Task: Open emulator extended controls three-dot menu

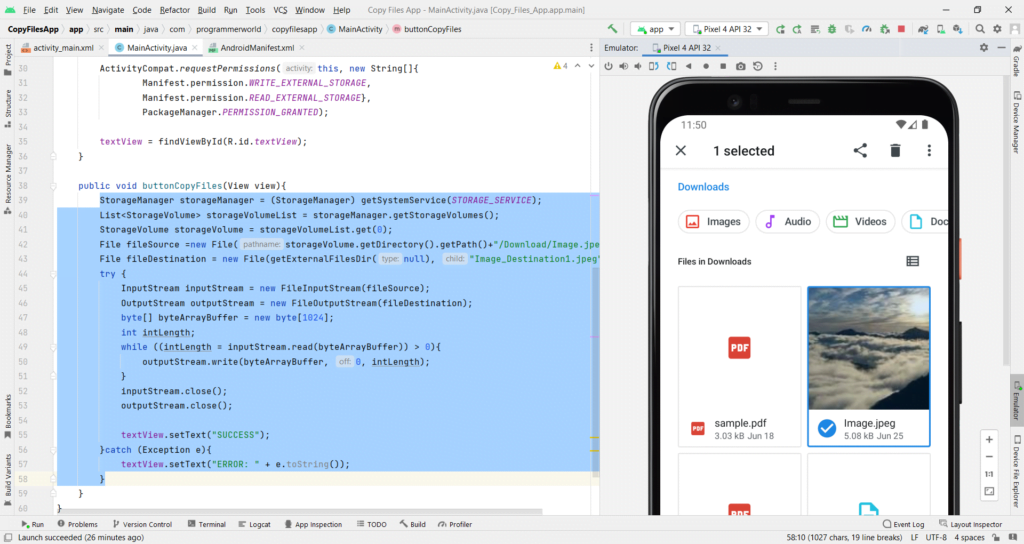Action: click(x=775, y=66)
